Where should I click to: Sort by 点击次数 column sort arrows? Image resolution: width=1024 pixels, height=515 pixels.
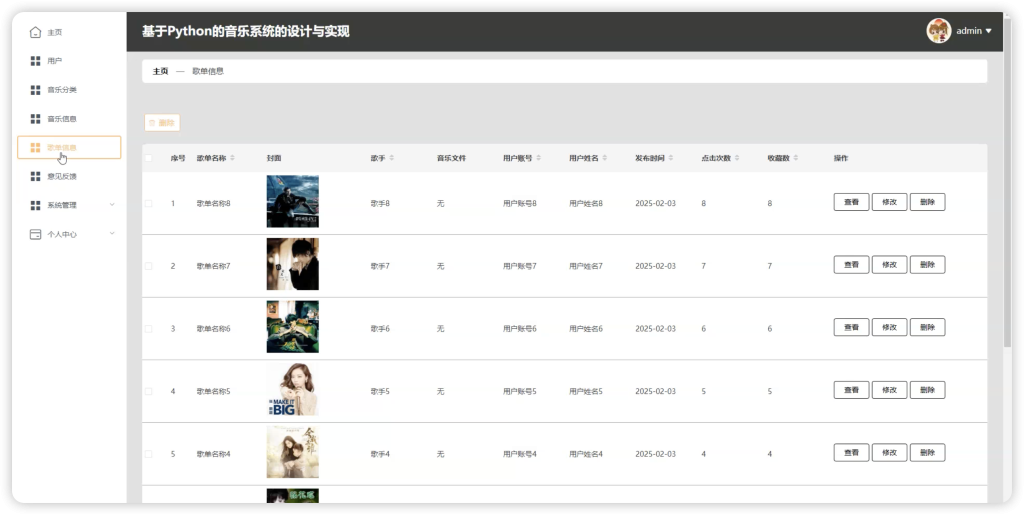(737, 159)
